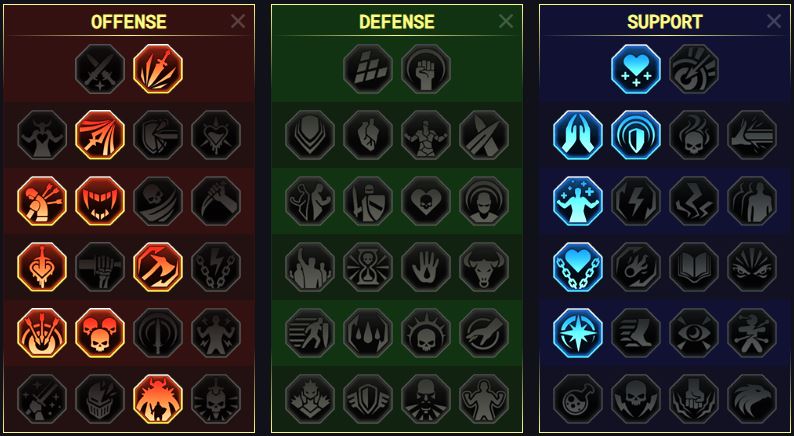
Task: Select the raised fist Defense mastery
Action: click(426, 69)
